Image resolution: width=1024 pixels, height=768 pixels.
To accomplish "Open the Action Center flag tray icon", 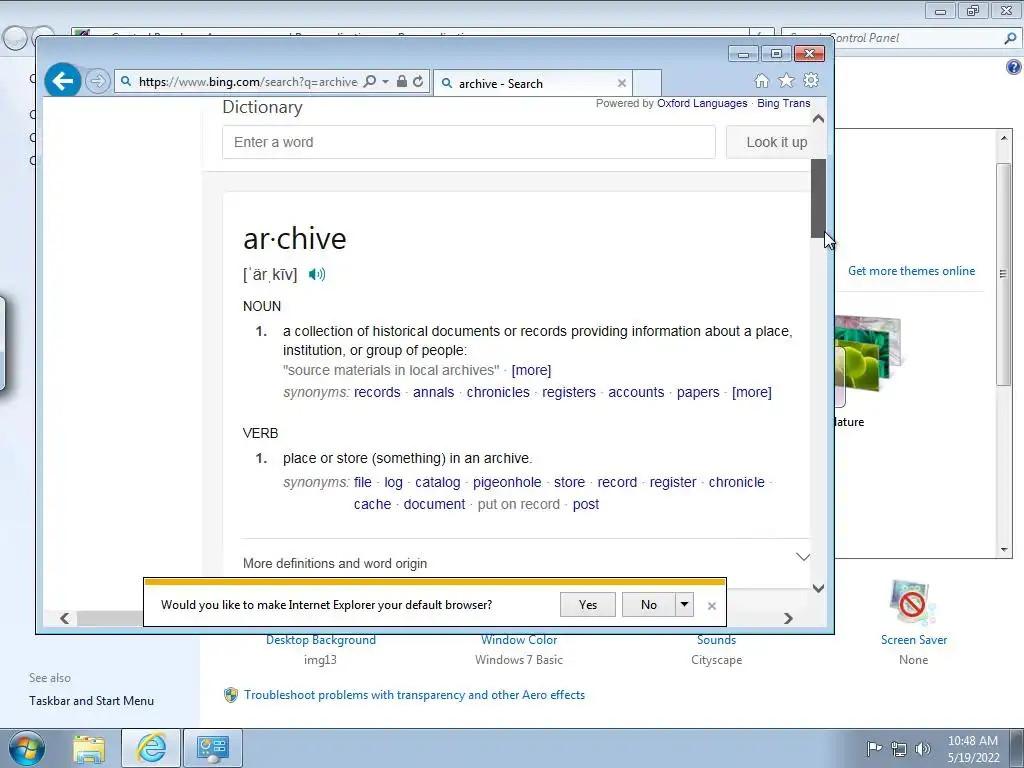I will [874, 748].
